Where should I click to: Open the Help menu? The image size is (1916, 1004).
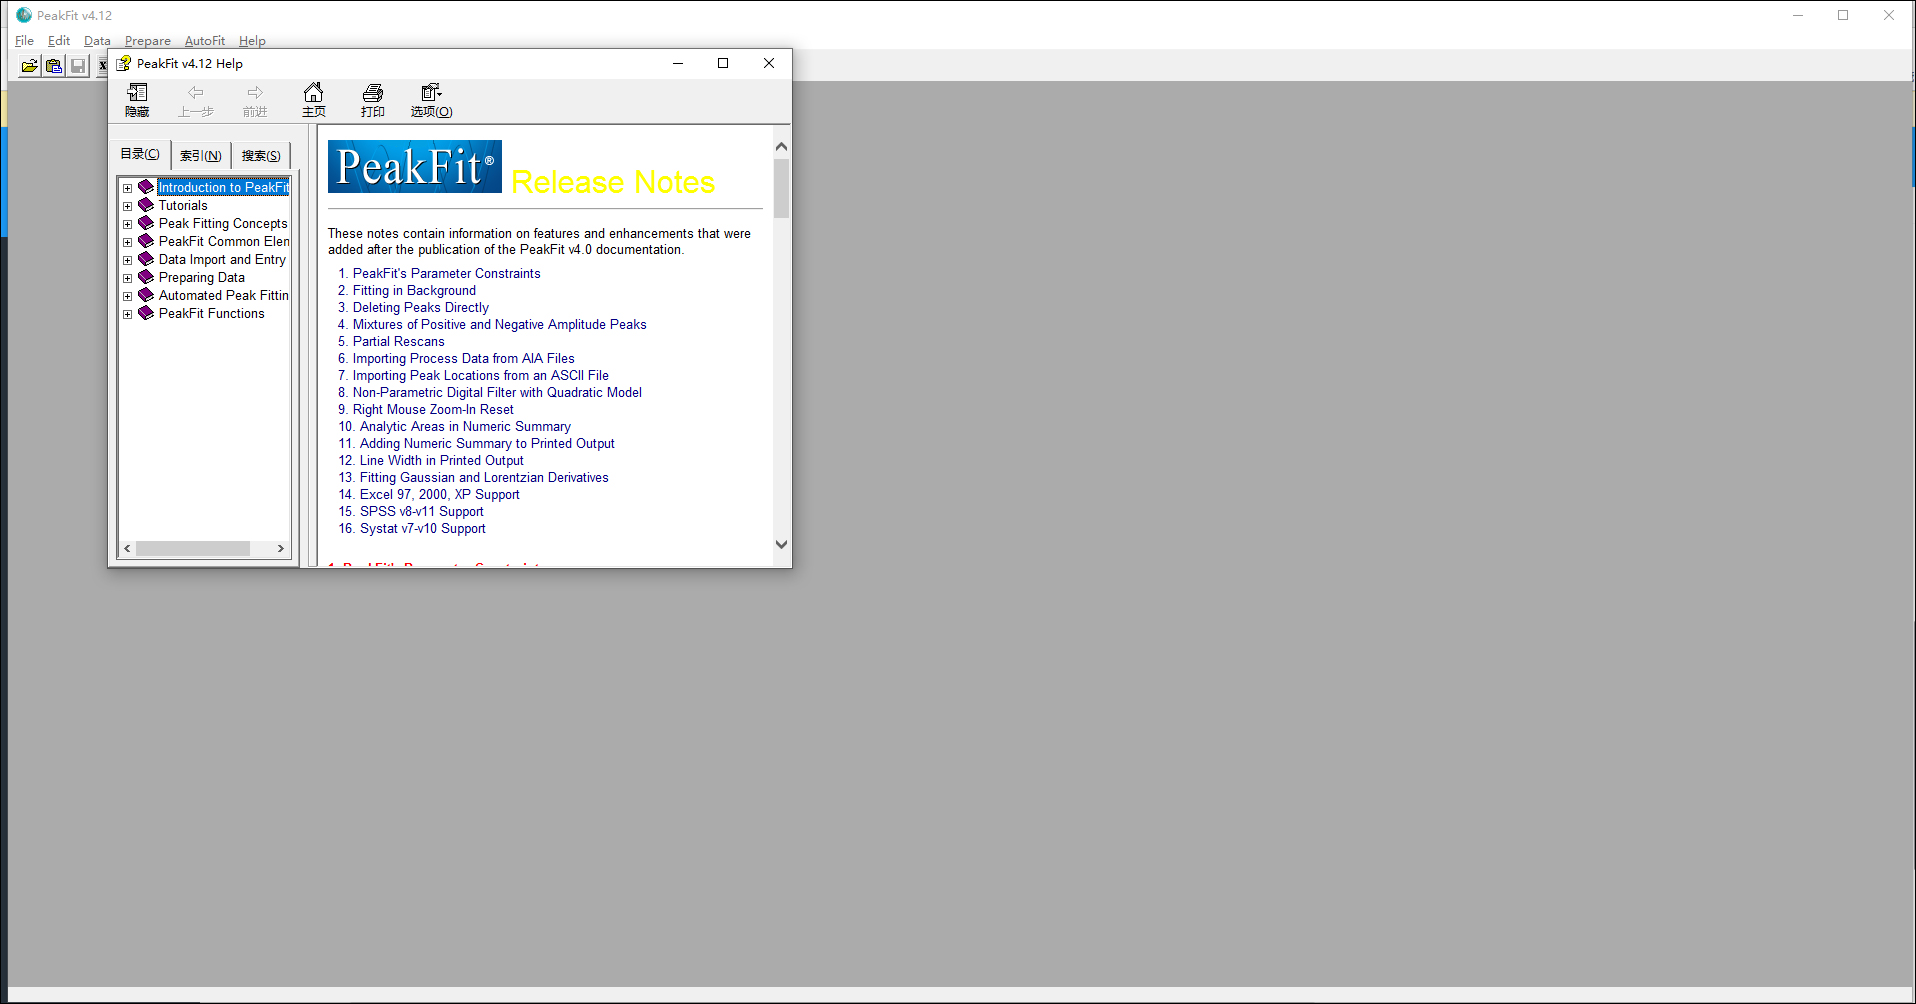(x=252, y=41)
